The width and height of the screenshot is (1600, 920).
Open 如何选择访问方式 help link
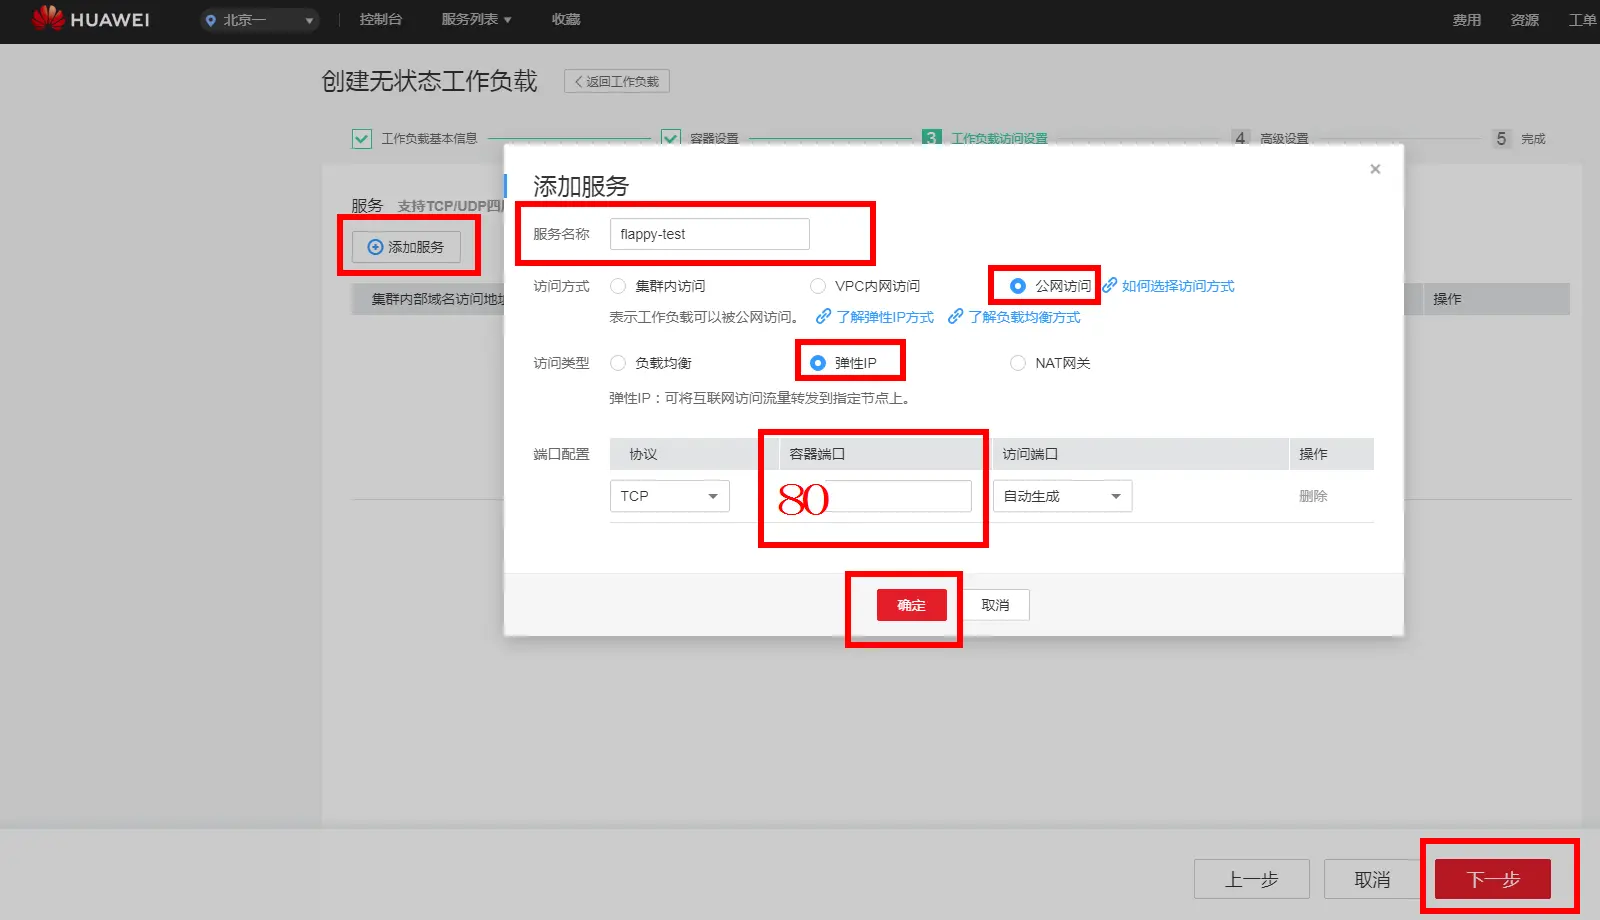point(1169,286)
